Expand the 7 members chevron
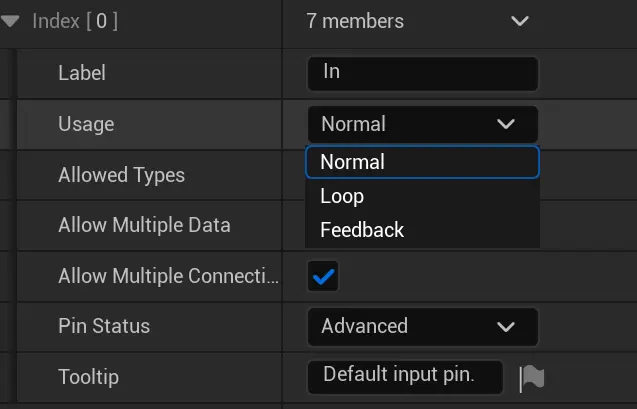This screenshot has width=637, height=409. pyautogui.click(x=518, y=21)
